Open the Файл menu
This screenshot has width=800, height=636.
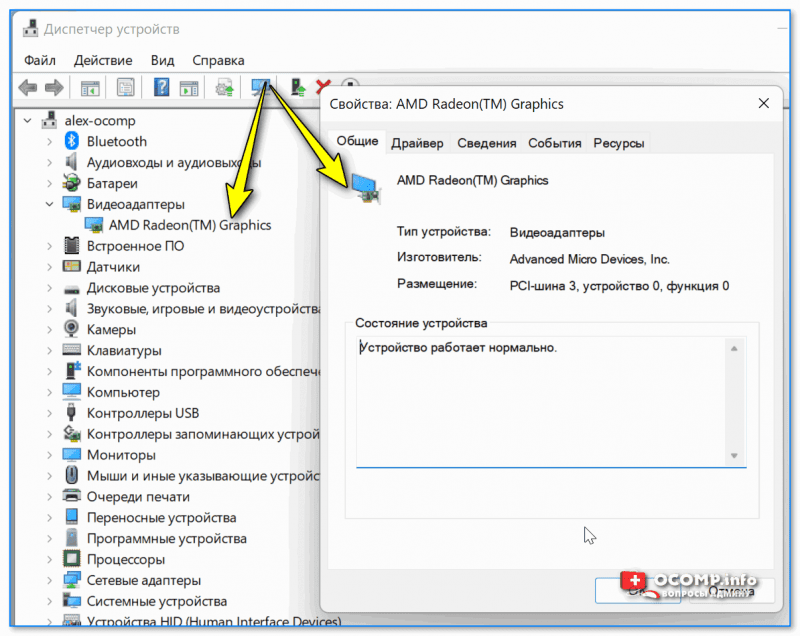[40, 60]
